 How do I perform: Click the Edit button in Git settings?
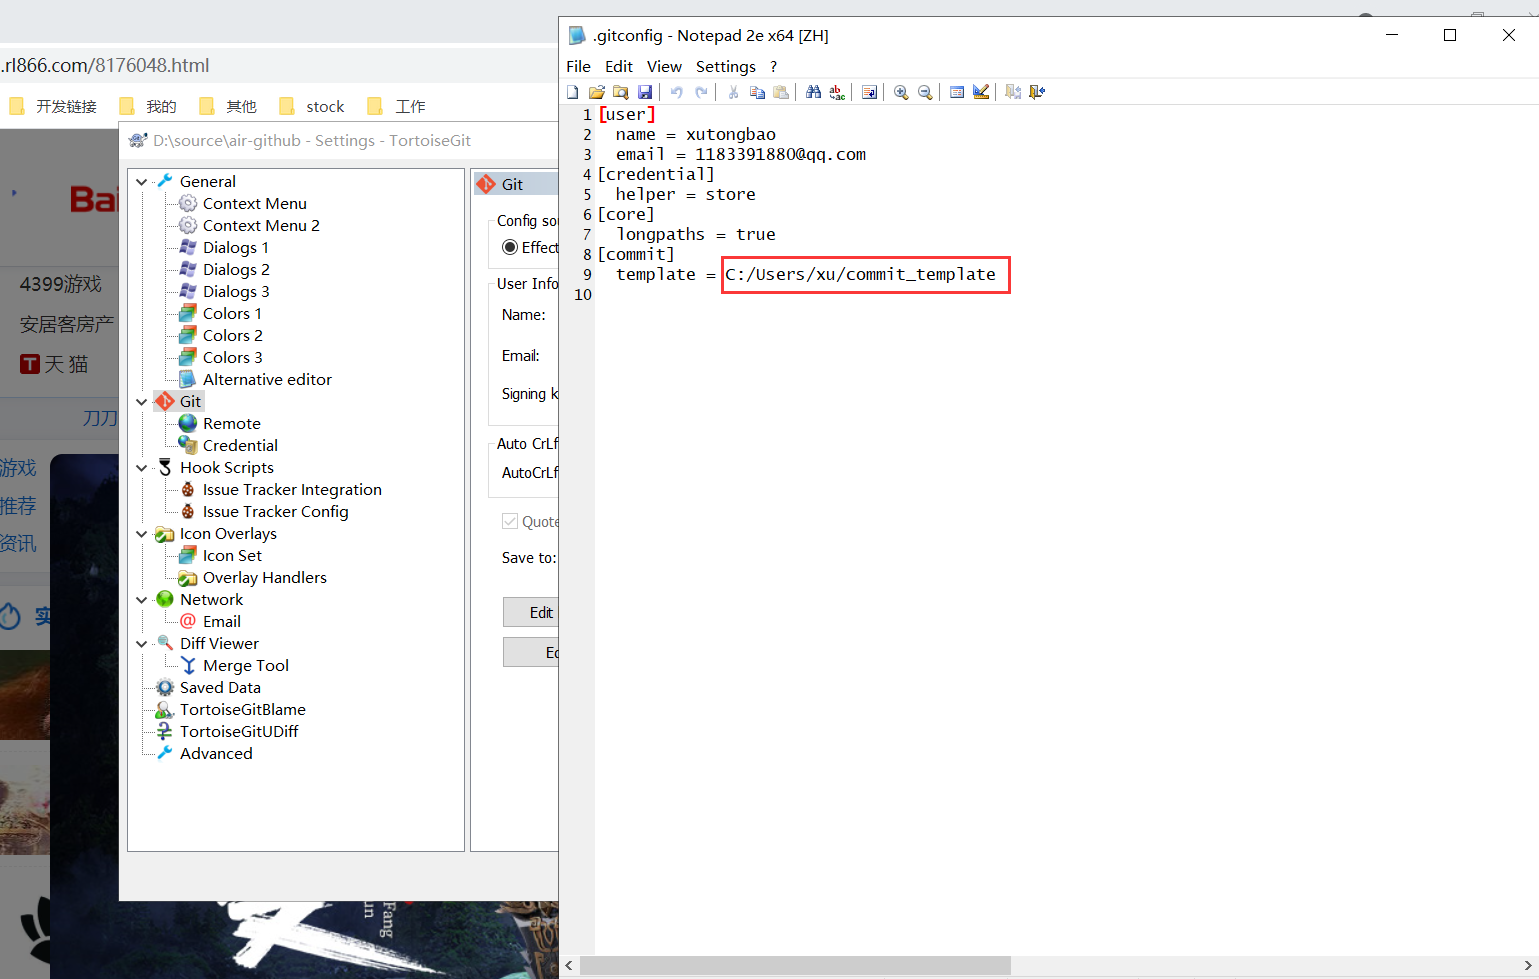(x=530, y=612)
